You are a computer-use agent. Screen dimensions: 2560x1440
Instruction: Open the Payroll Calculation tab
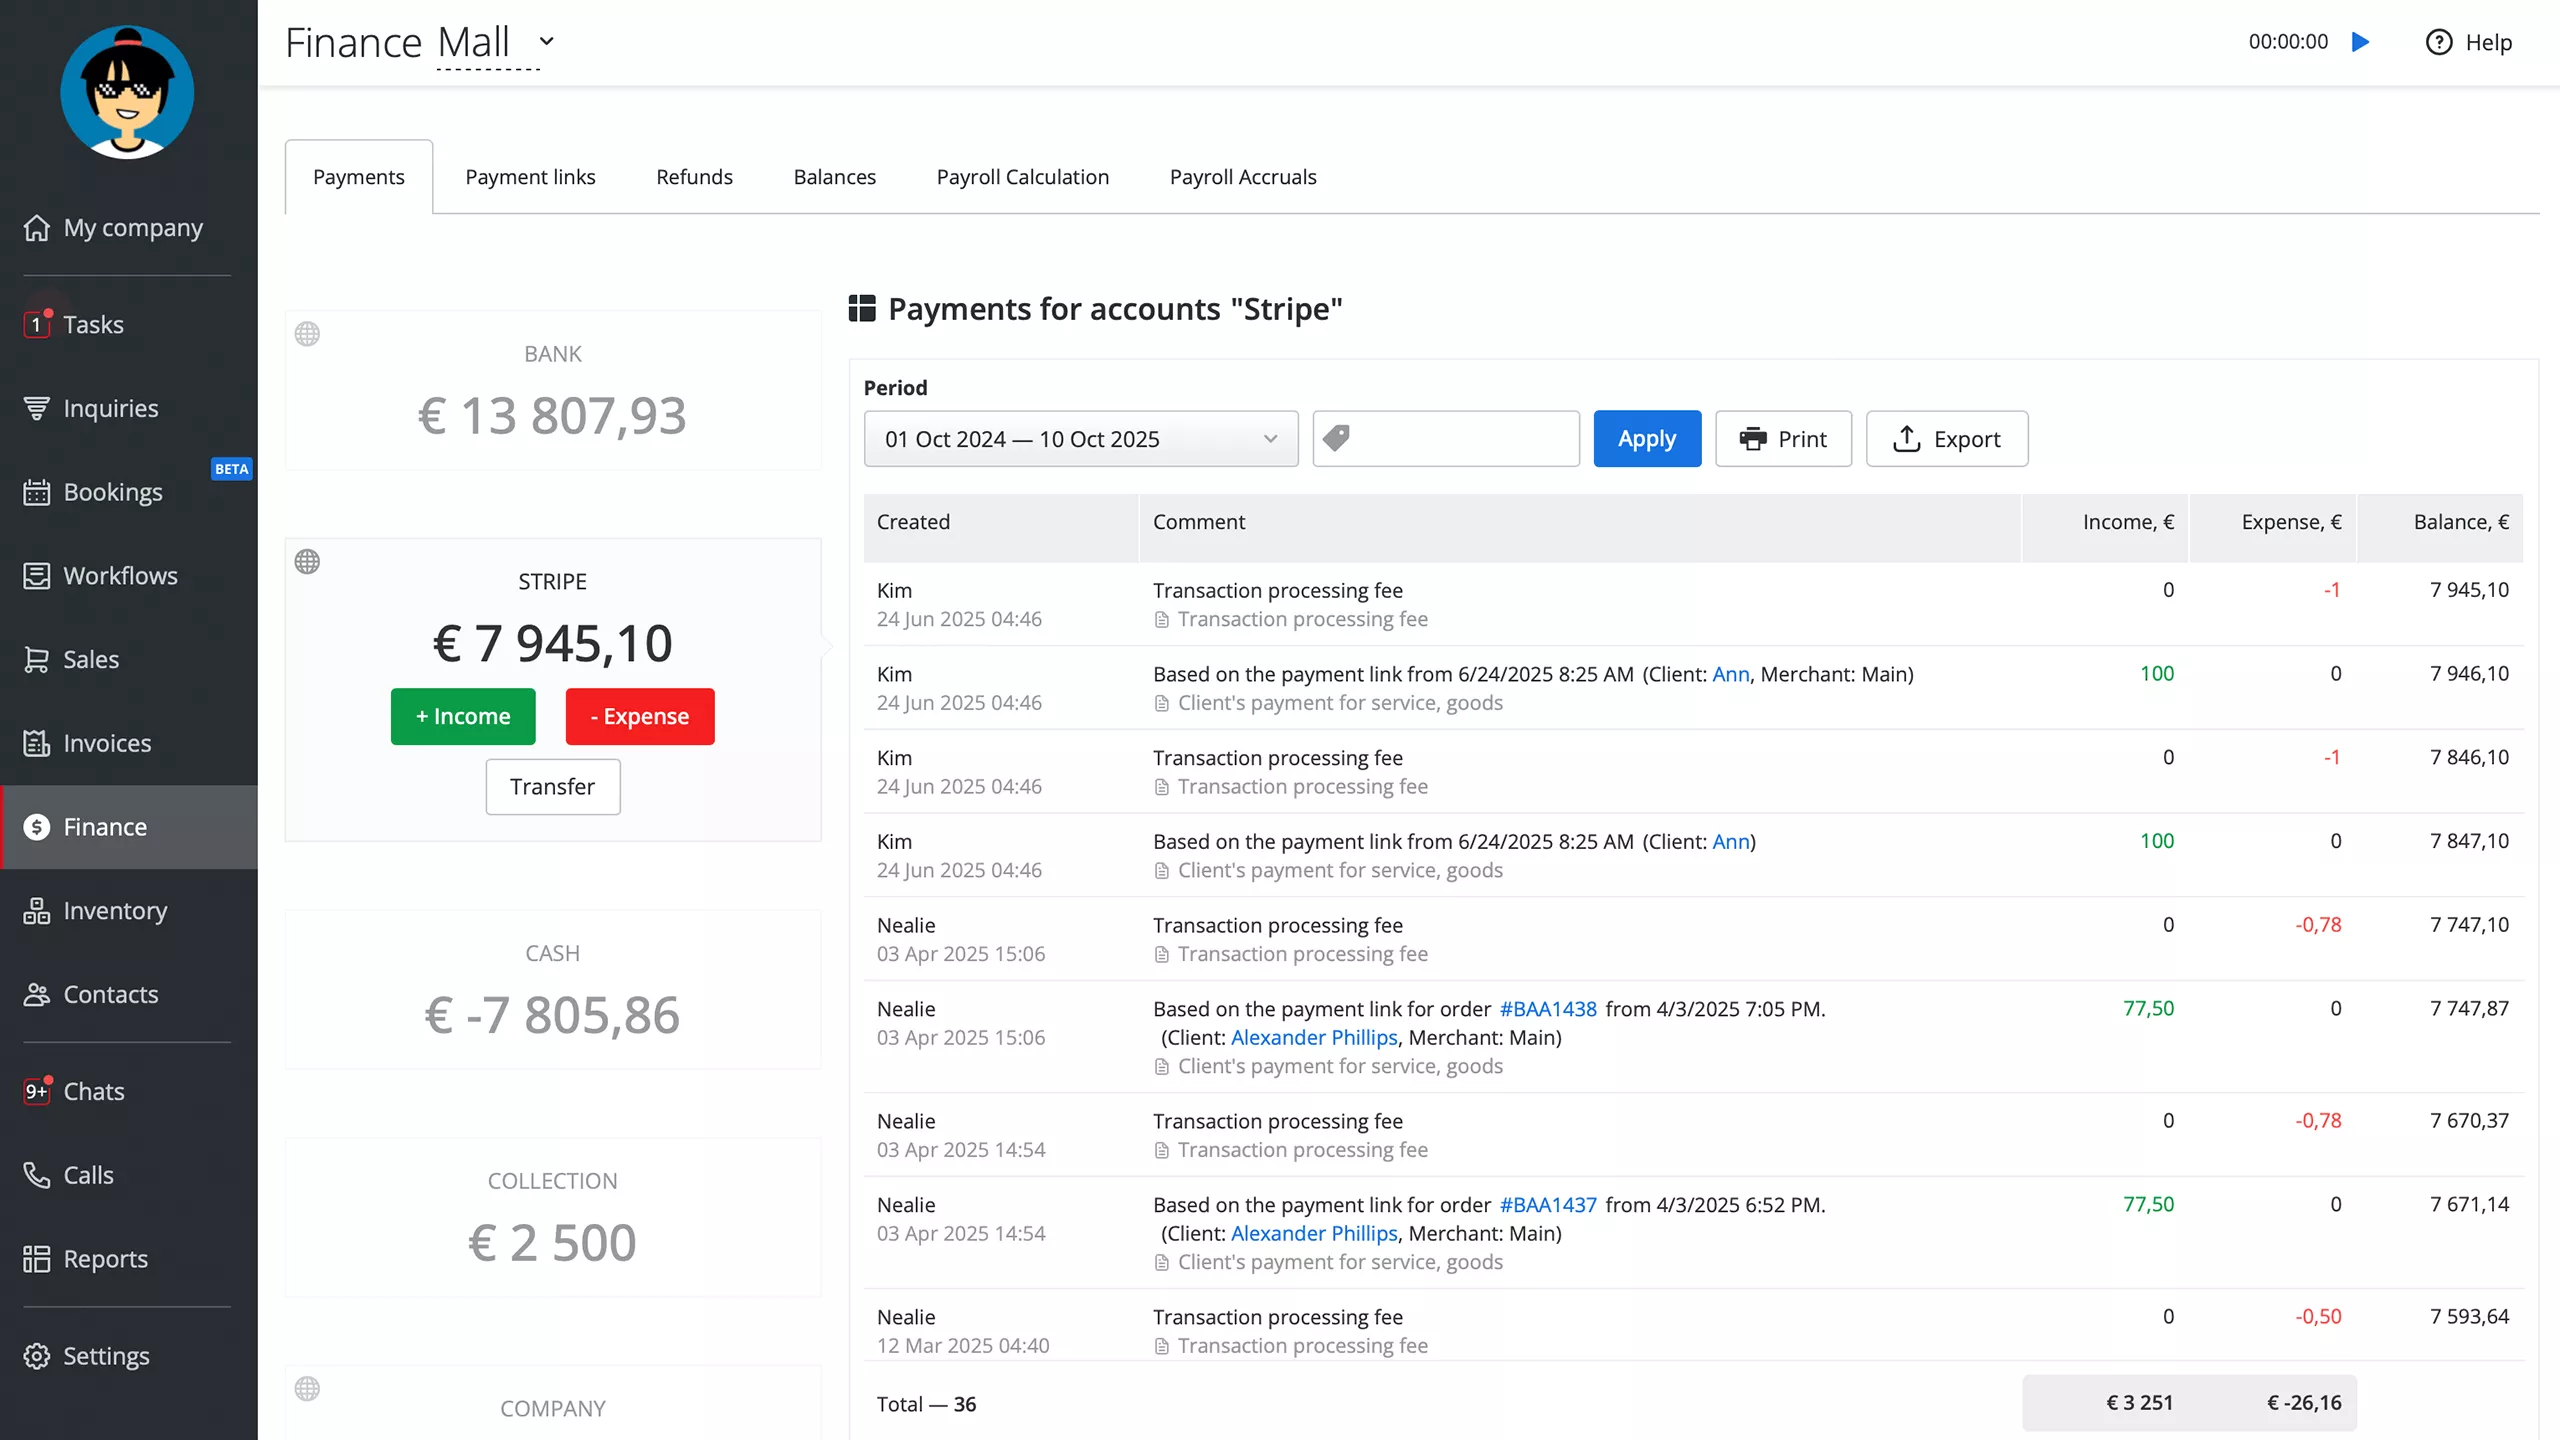tap(1022, 177)
